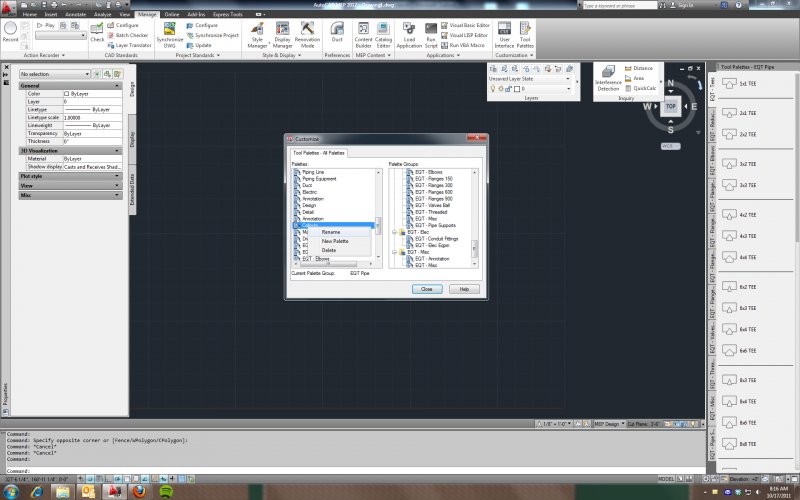
Task: Click Update in Project Standards
Action: [198, 45]
